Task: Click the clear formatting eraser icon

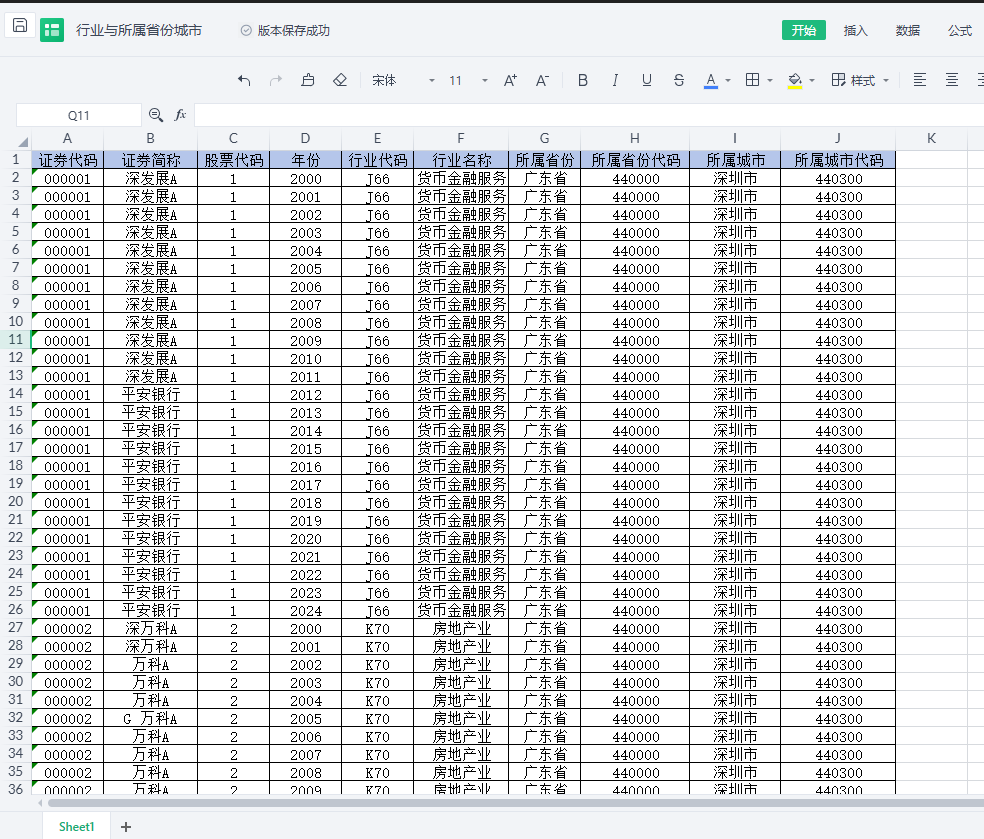Action: [x=340, y=80]
